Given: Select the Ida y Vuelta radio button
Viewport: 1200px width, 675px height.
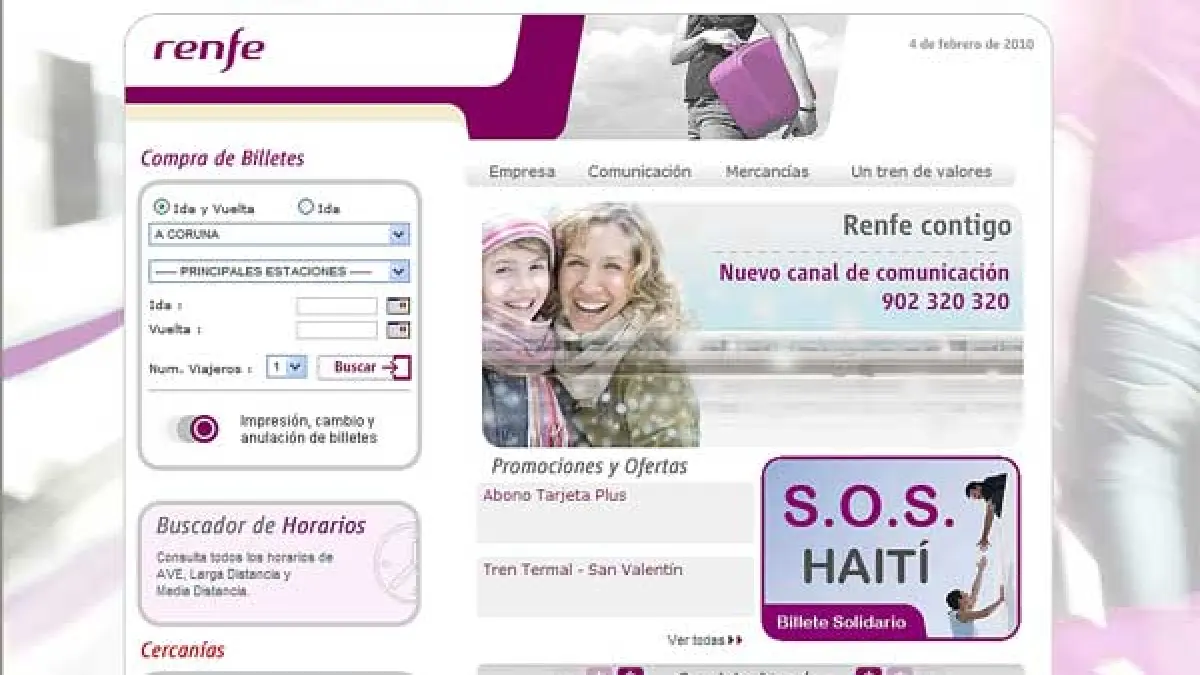Looking at the screenshot, I should pos(161,208).
